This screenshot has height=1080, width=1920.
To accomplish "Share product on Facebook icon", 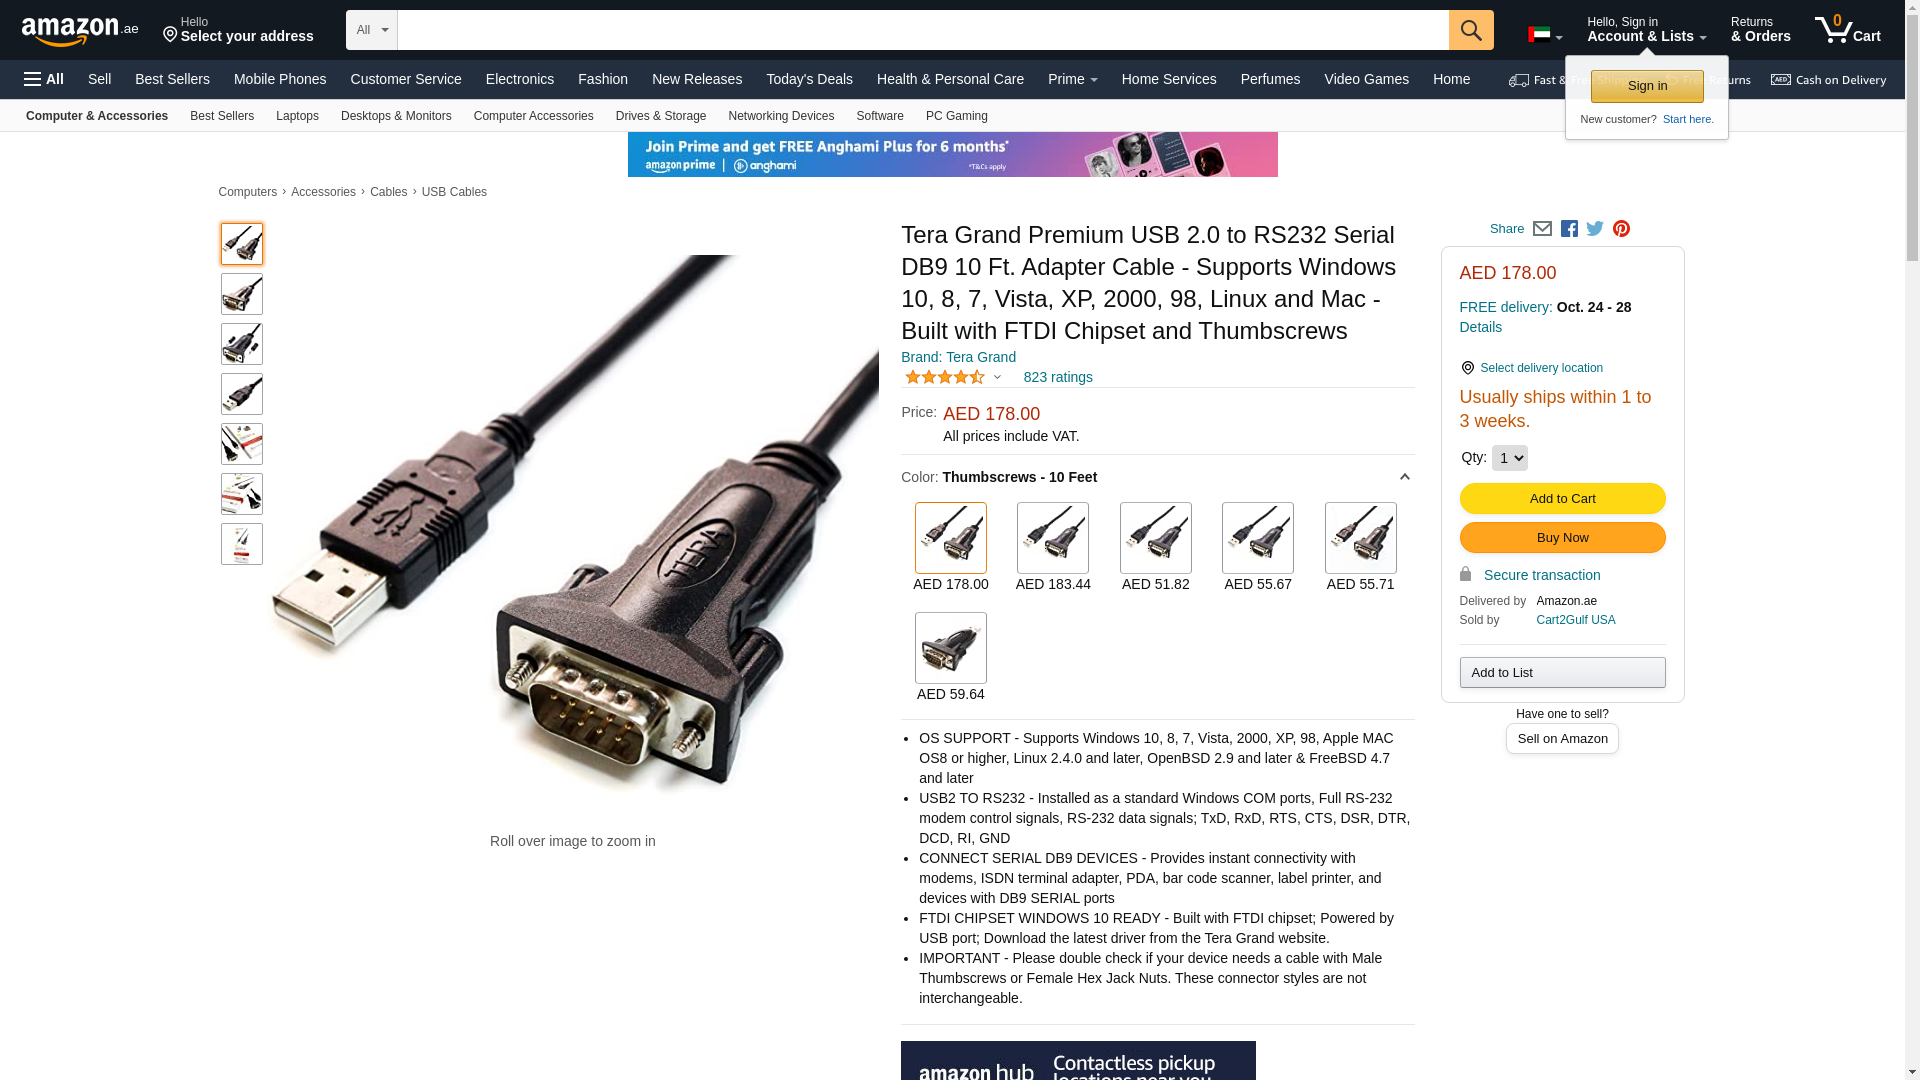I will click(1569, 229).
